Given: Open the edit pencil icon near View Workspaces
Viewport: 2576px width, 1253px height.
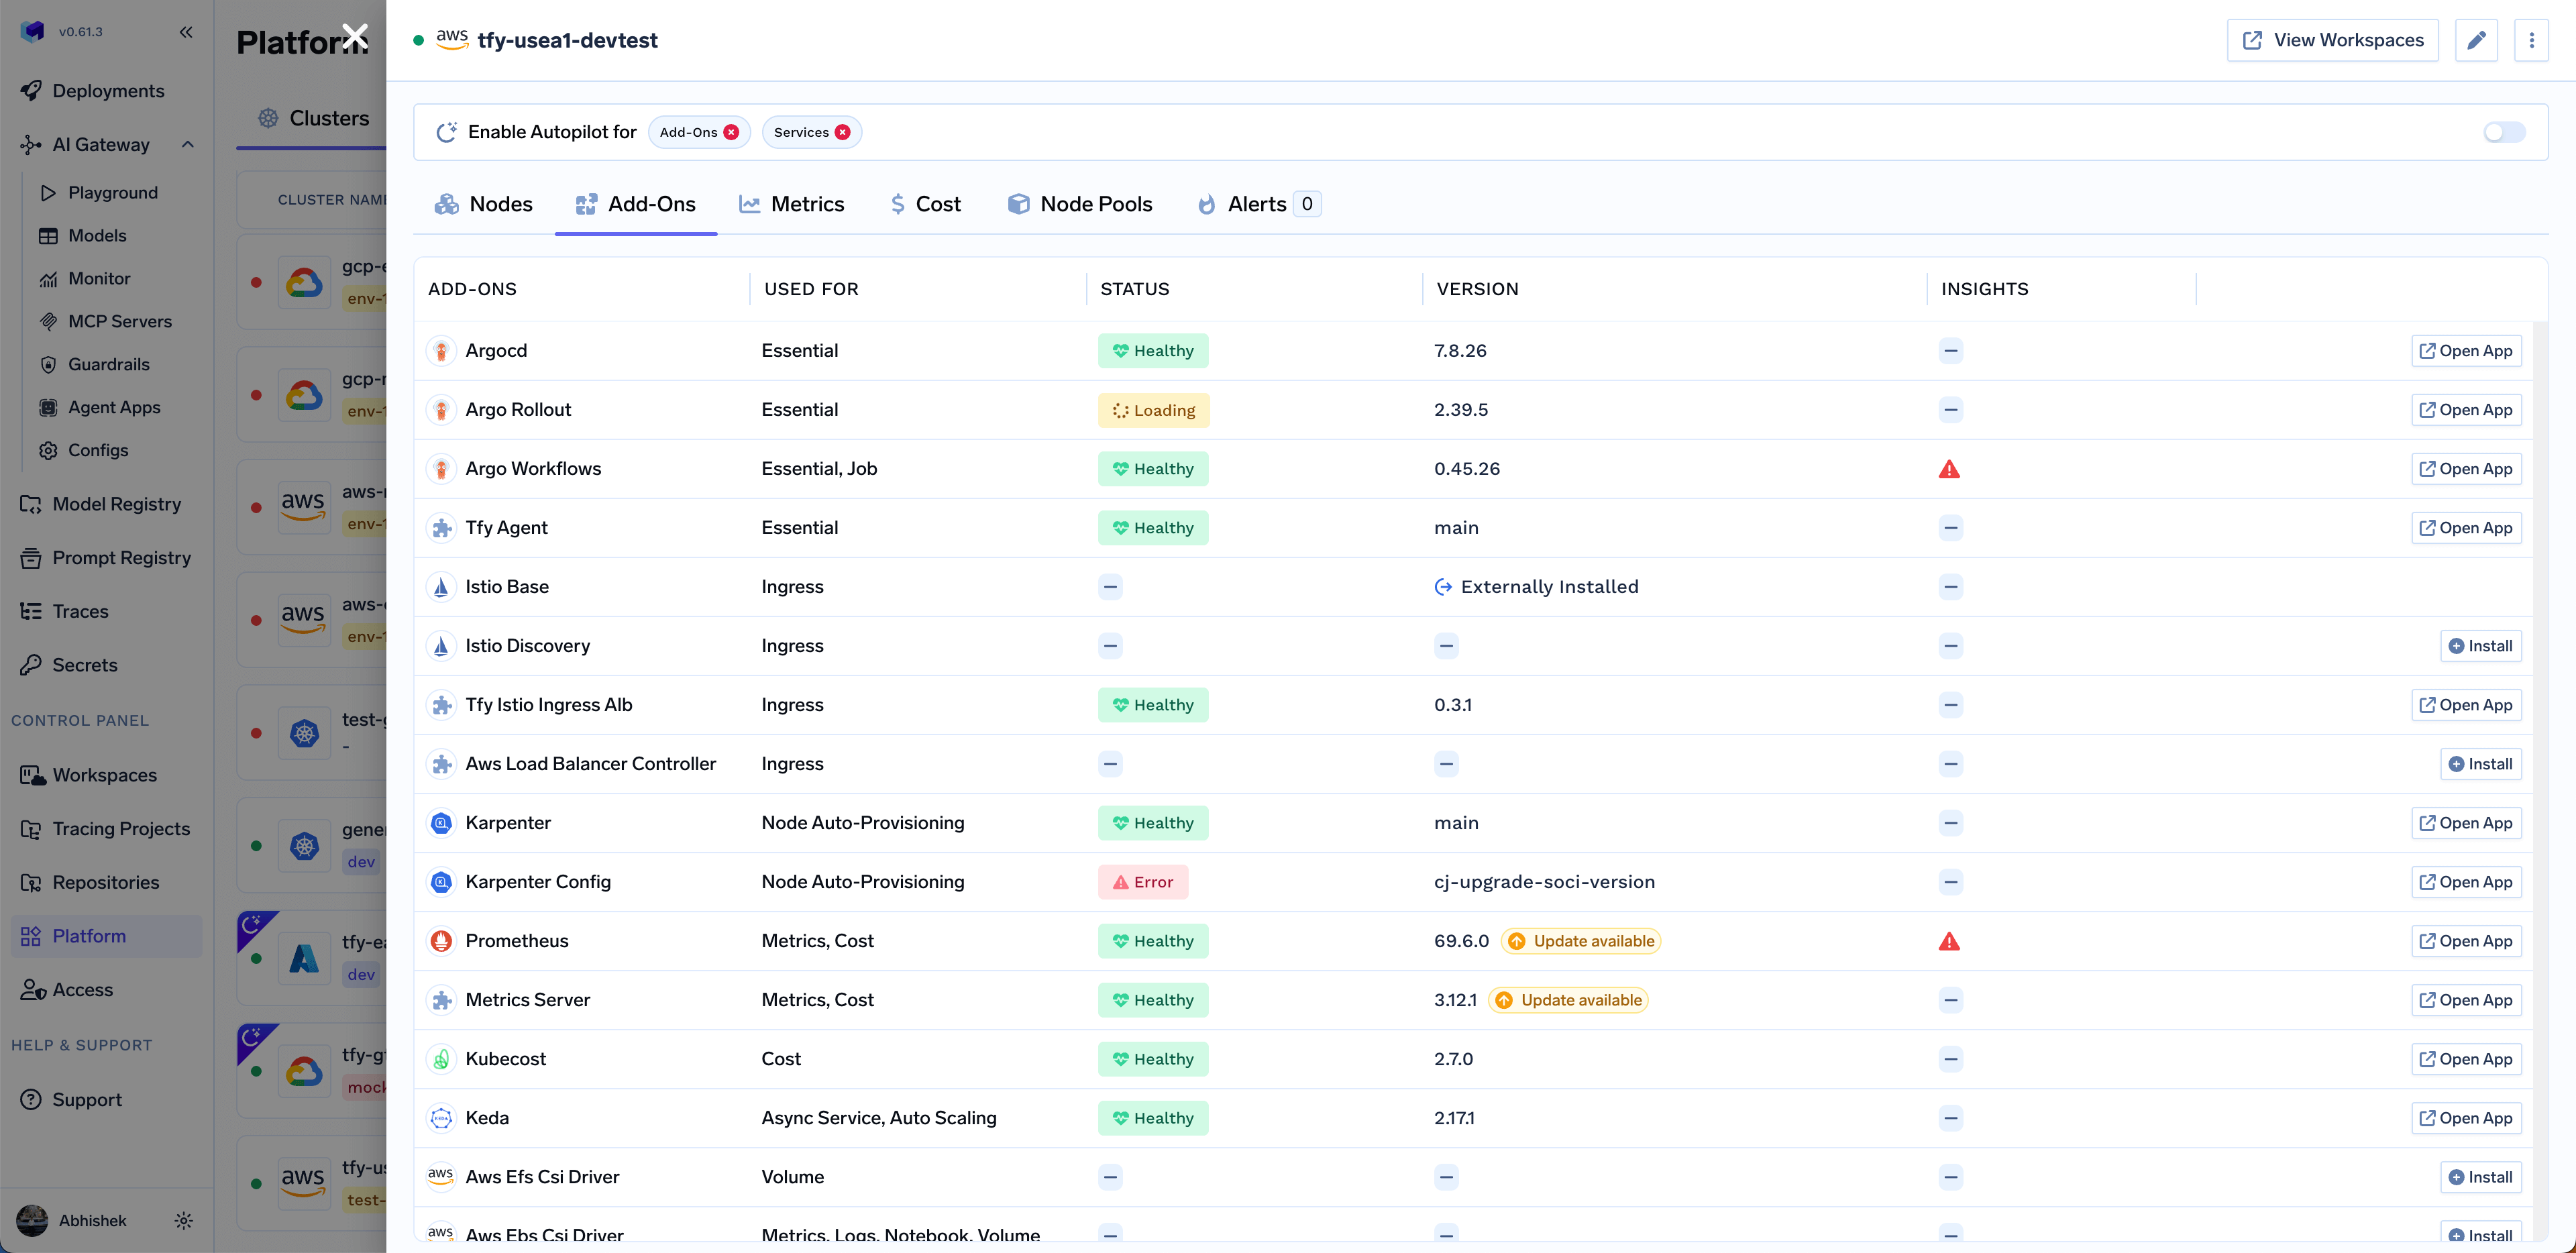Looking at the screenshot, I should point(2477,40).
